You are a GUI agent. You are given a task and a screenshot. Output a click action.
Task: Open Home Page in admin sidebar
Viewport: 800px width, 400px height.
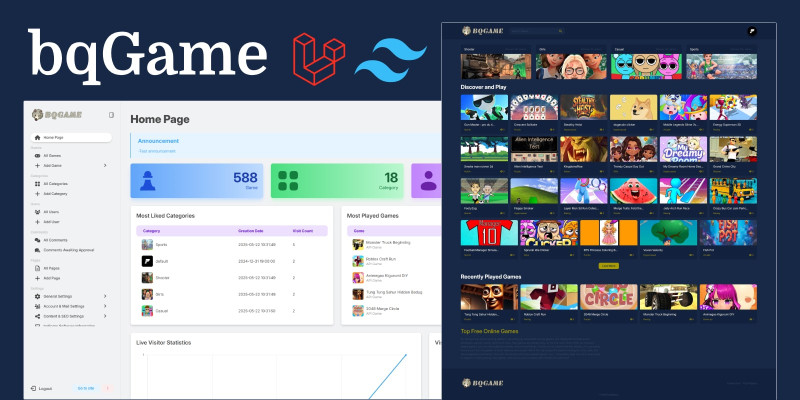tap(71, 138)
